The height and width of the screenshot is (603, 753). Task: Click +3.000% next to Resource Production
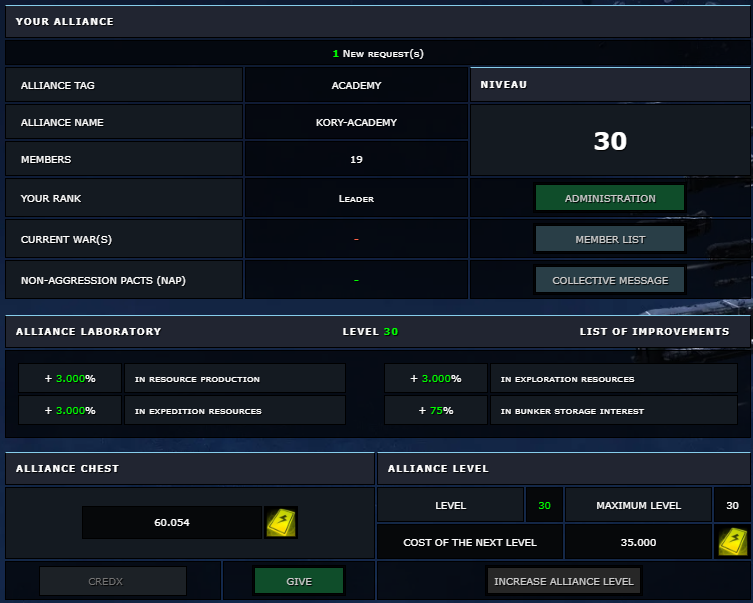click(x=70, y=378)
